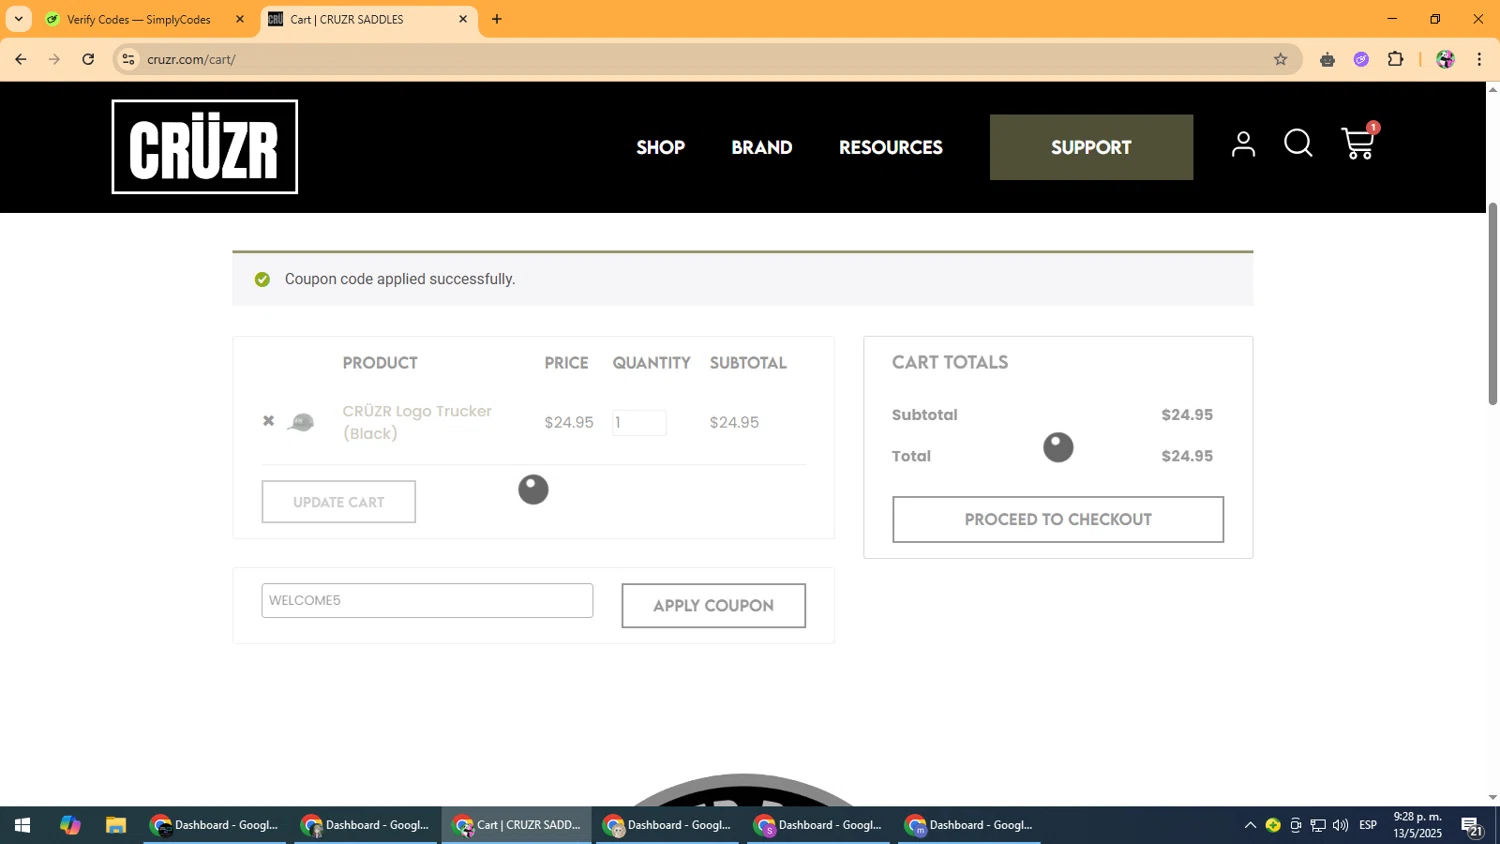The height and width of the screenshot is (844, 1500).
Task: Open the purple extension icon in toolbar
Action: (1361, 59)
